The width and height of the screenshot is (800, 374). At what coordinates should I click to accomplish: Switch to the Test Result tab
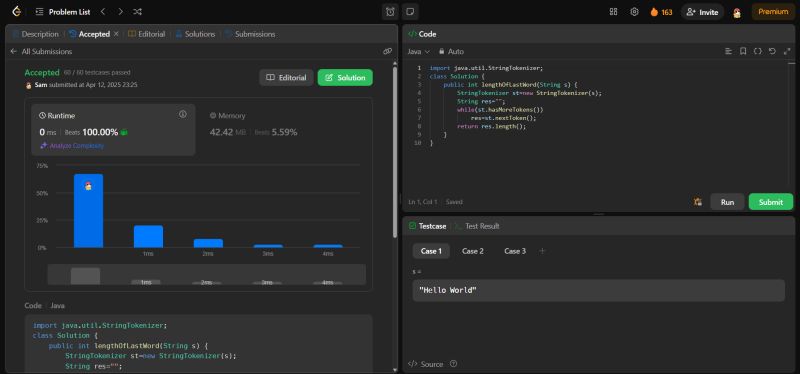477,226
